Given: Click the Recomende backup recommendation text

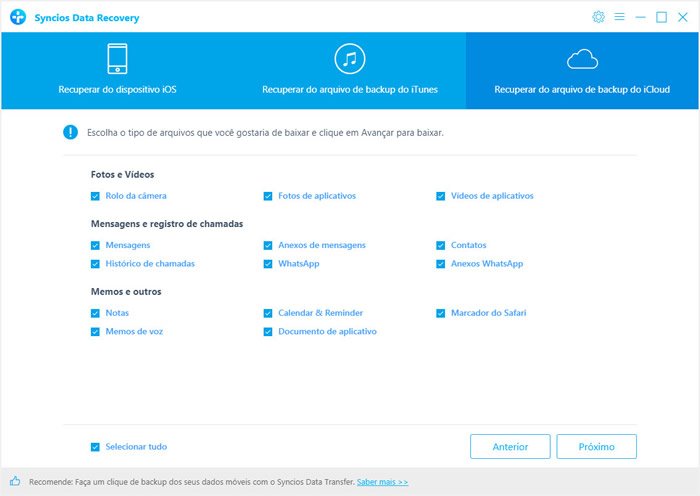Looking at the screenshot, I should (x=192, y=482).
